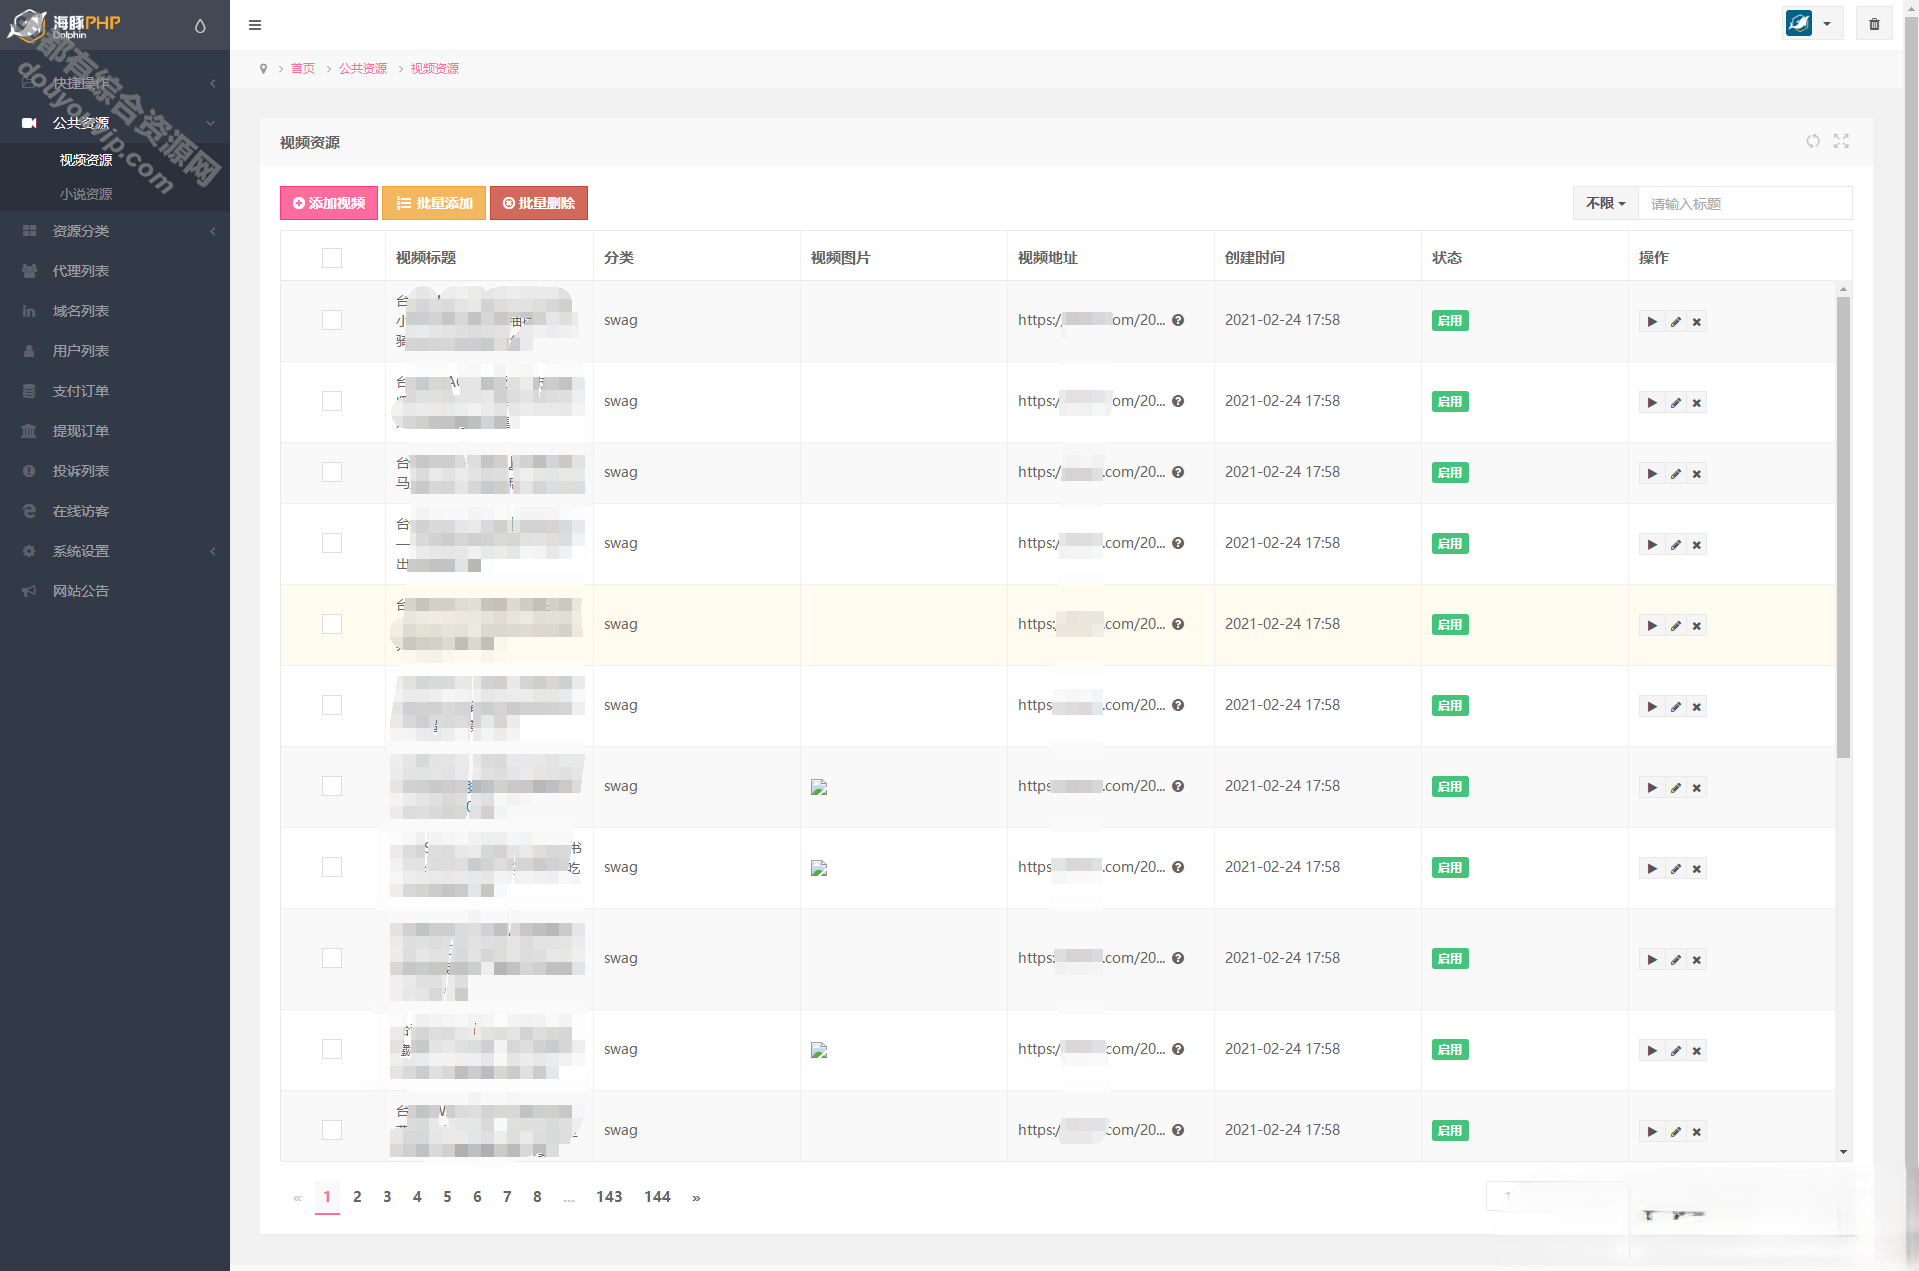This screenshot has width=1919, height=1271.
Task: Open 域名列表 in sidebar
Action: click(115, 311)
